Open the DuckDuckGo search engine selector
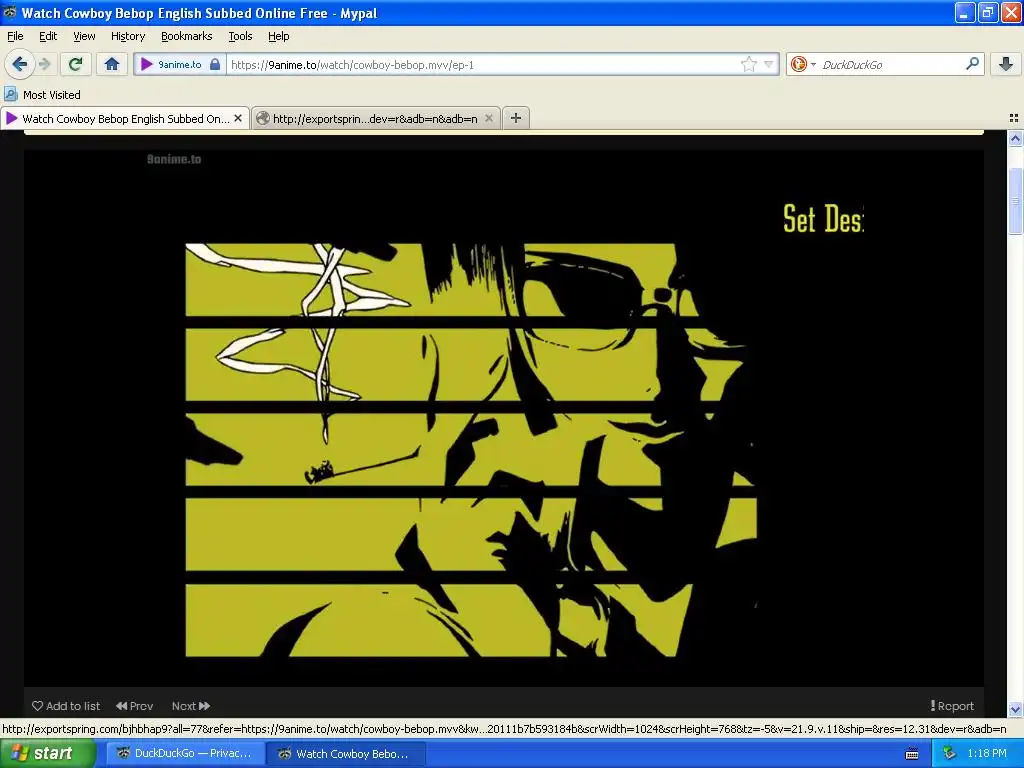This screenshot has height=768, width=1024. click(x=803, y=64)
